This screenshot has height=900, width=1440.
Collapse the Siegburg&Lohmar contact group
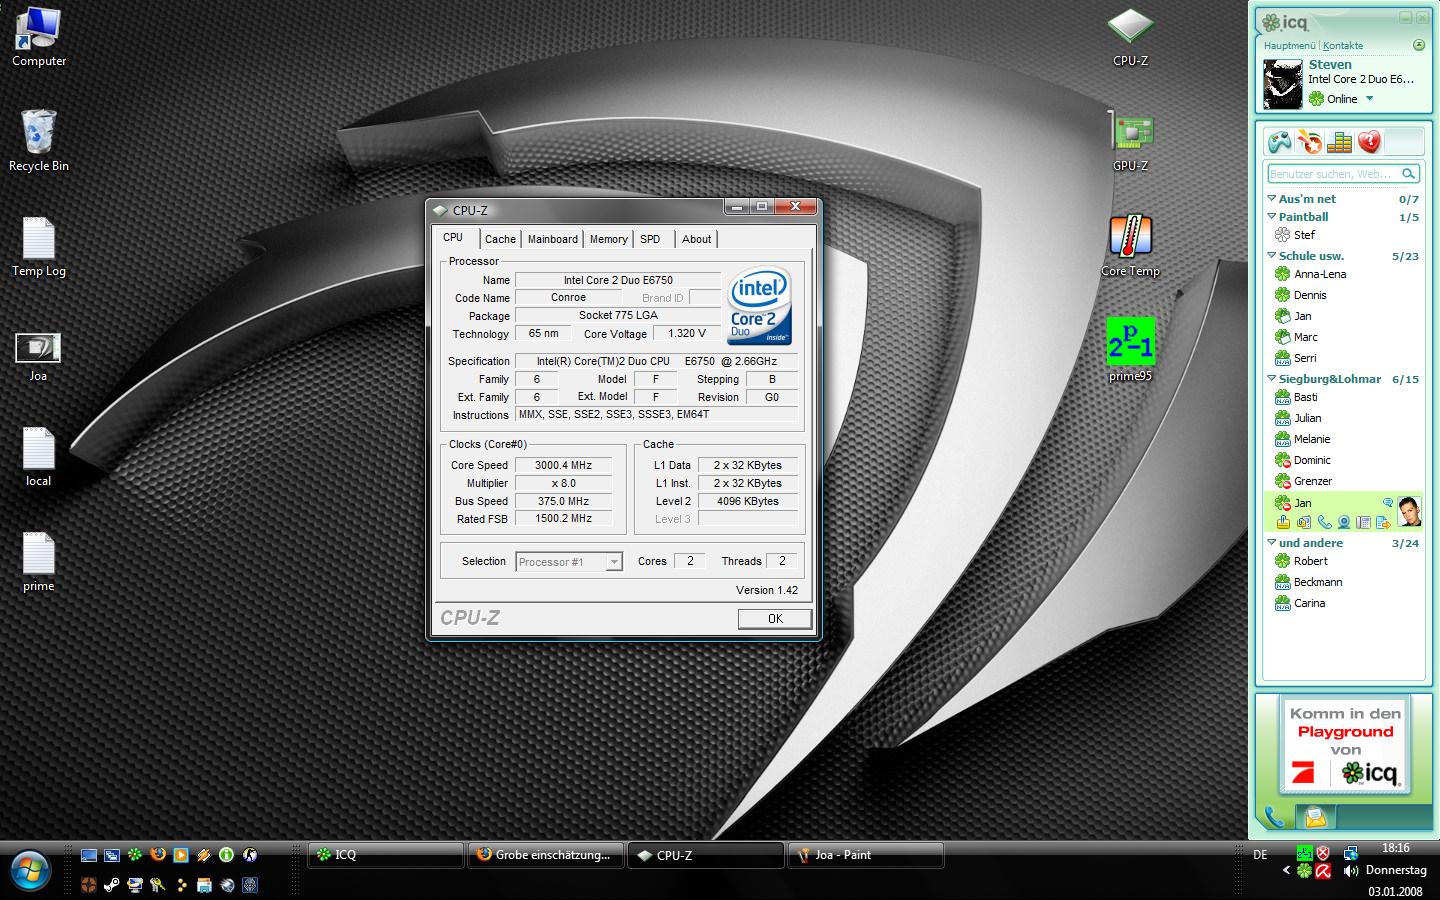pos(1271,378)
